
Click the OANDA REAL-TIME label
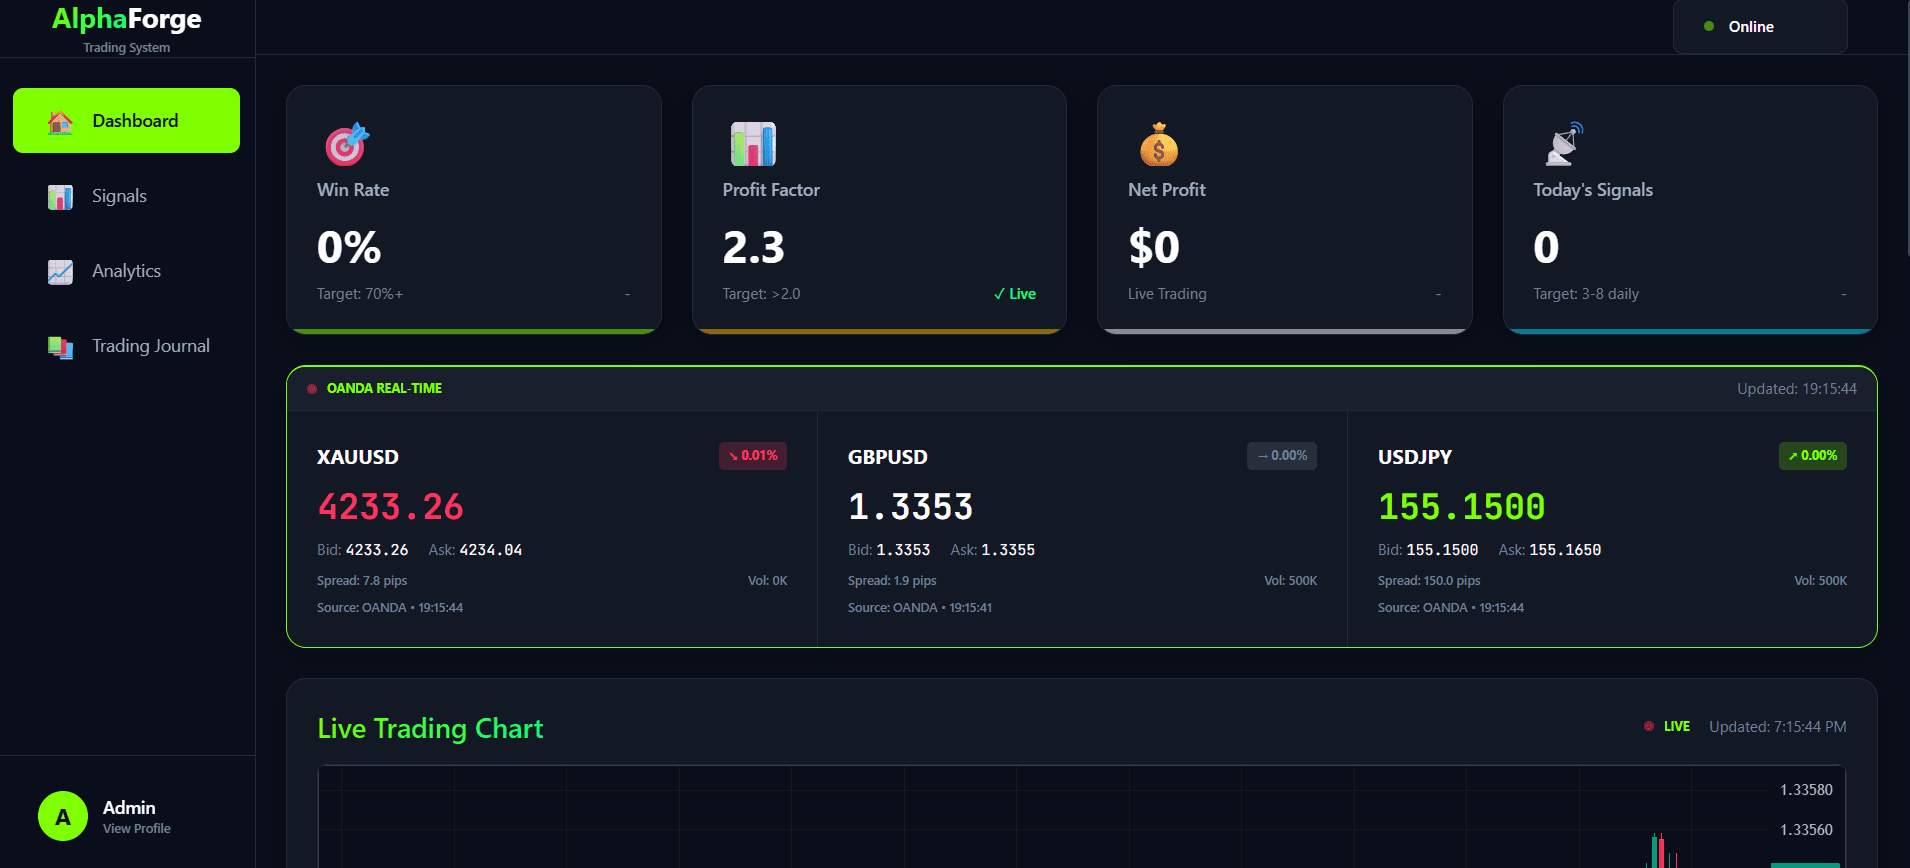384,388
